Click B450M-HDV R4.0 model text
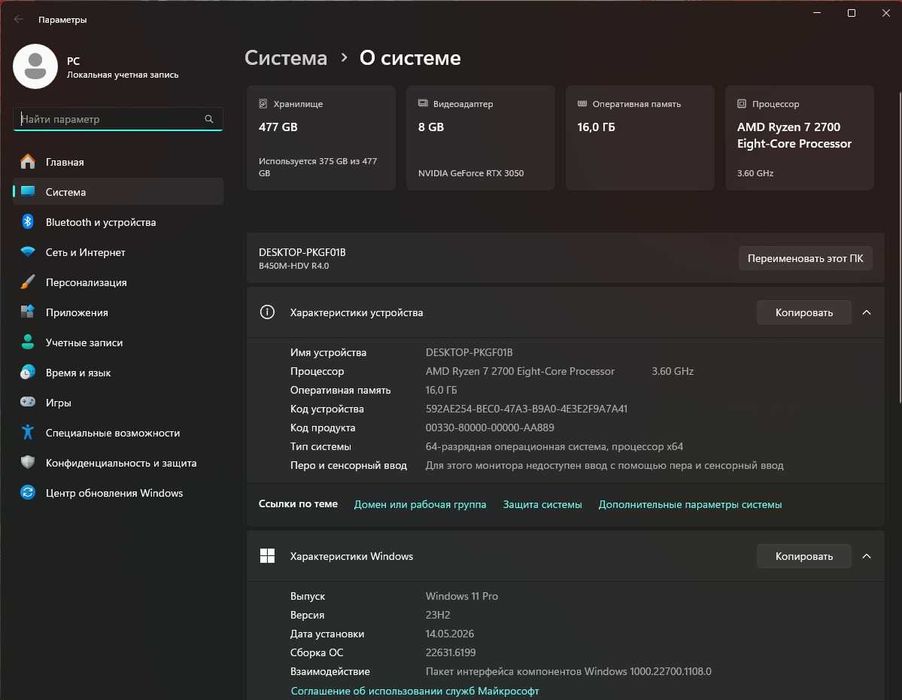This screenshot has height=700, width=902. point(293,266)
